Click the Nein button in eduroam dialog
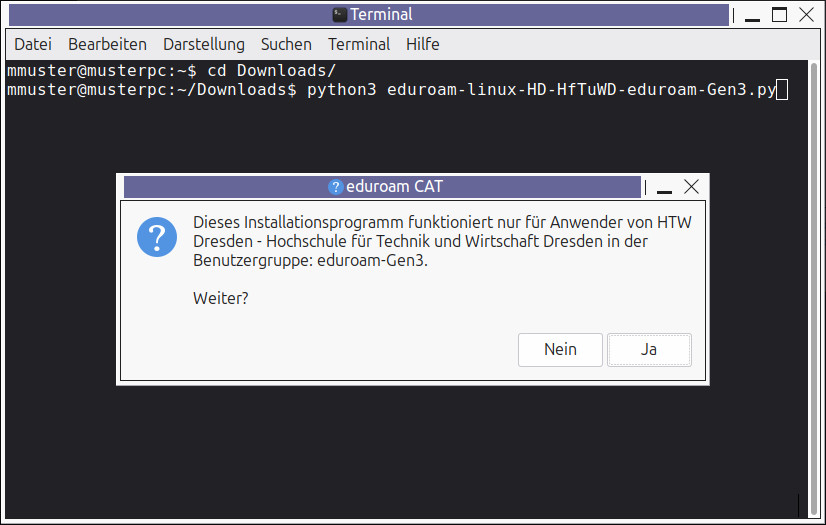 560,350
